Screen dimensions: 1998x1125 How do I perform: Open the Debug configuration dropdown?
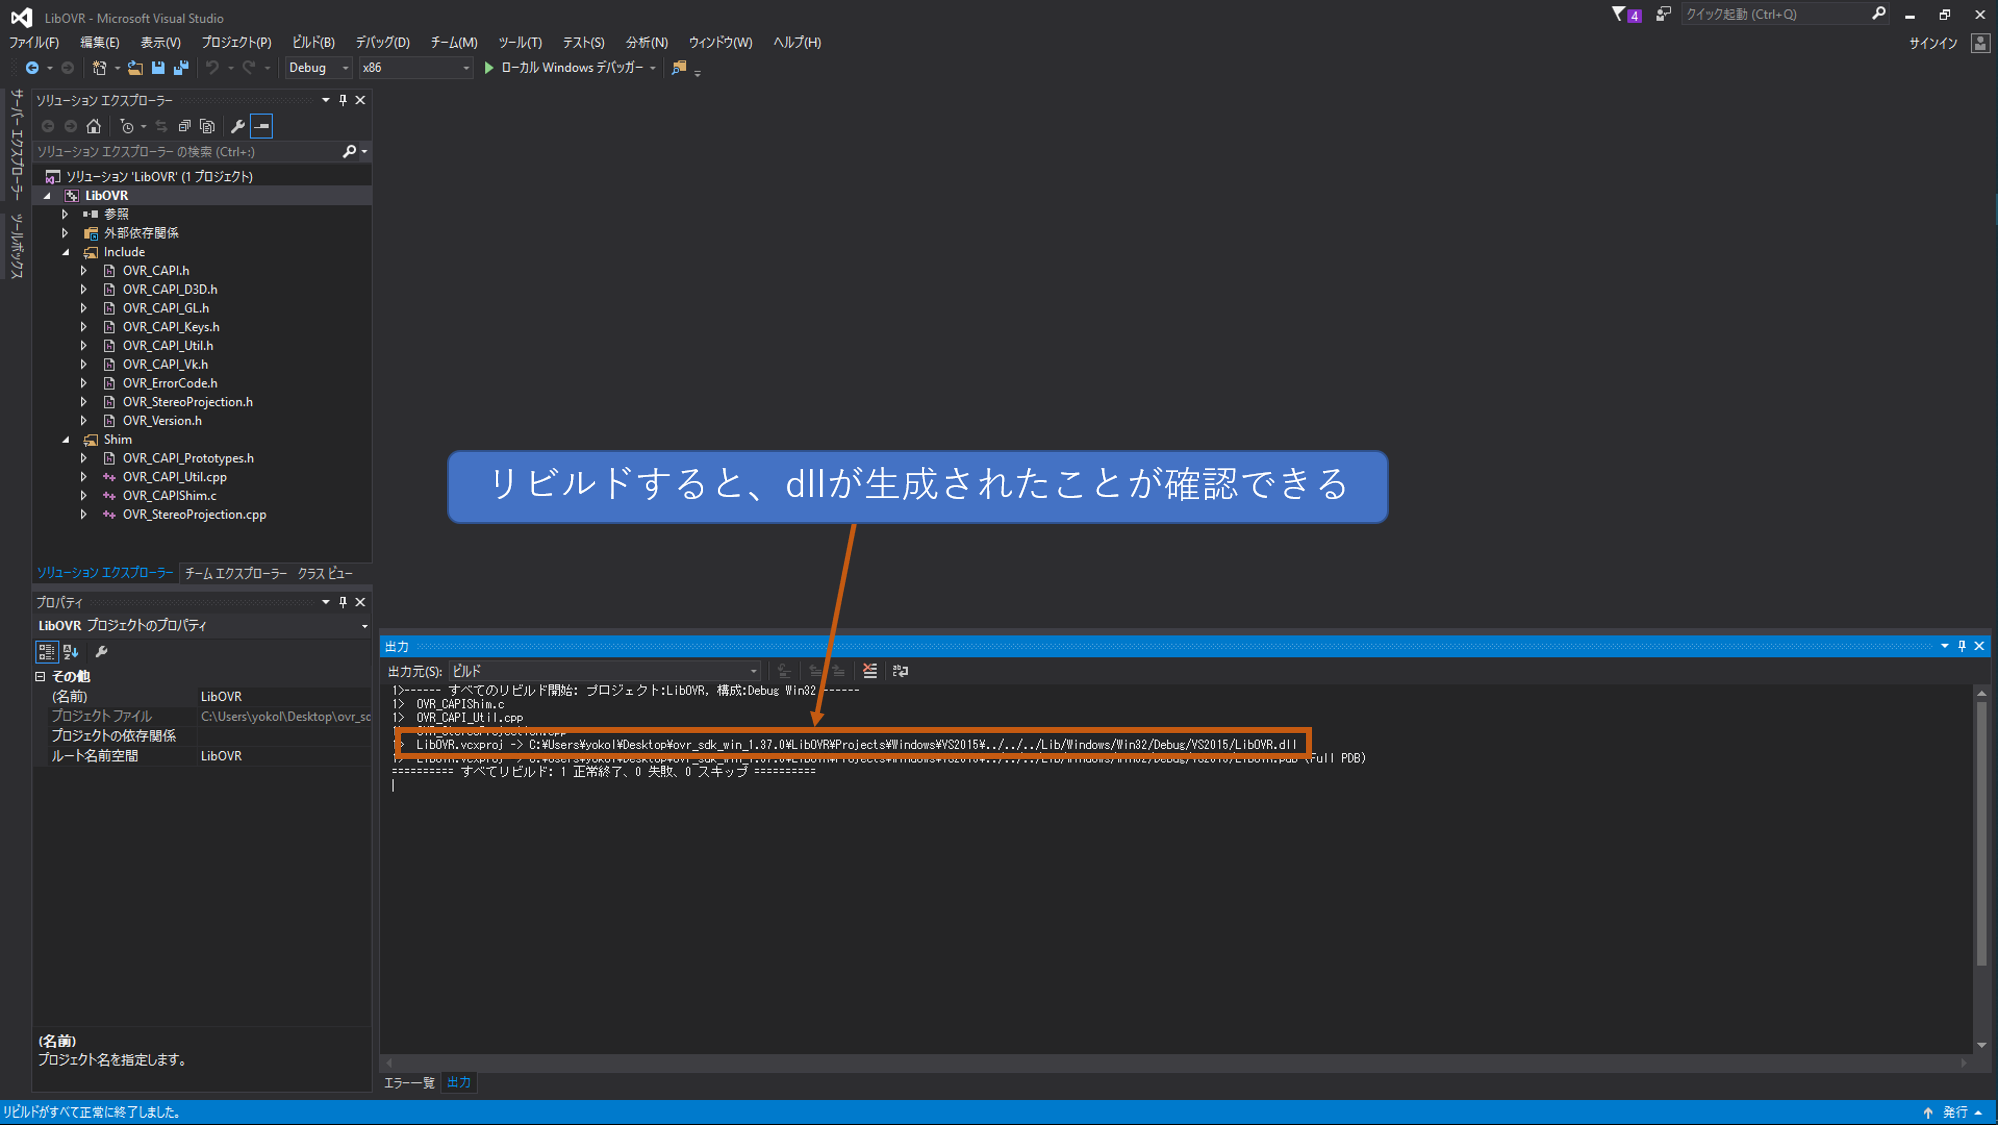[x=318, y=68]
